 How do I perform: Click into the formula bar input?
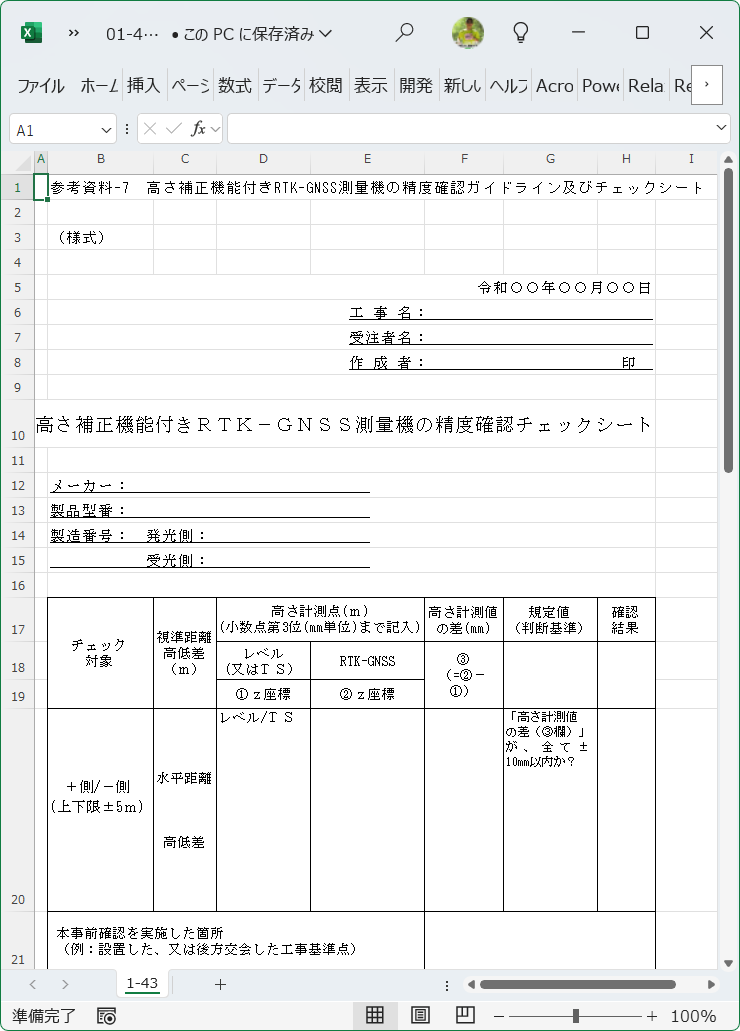pyautogui.click(x=470, y=129)
